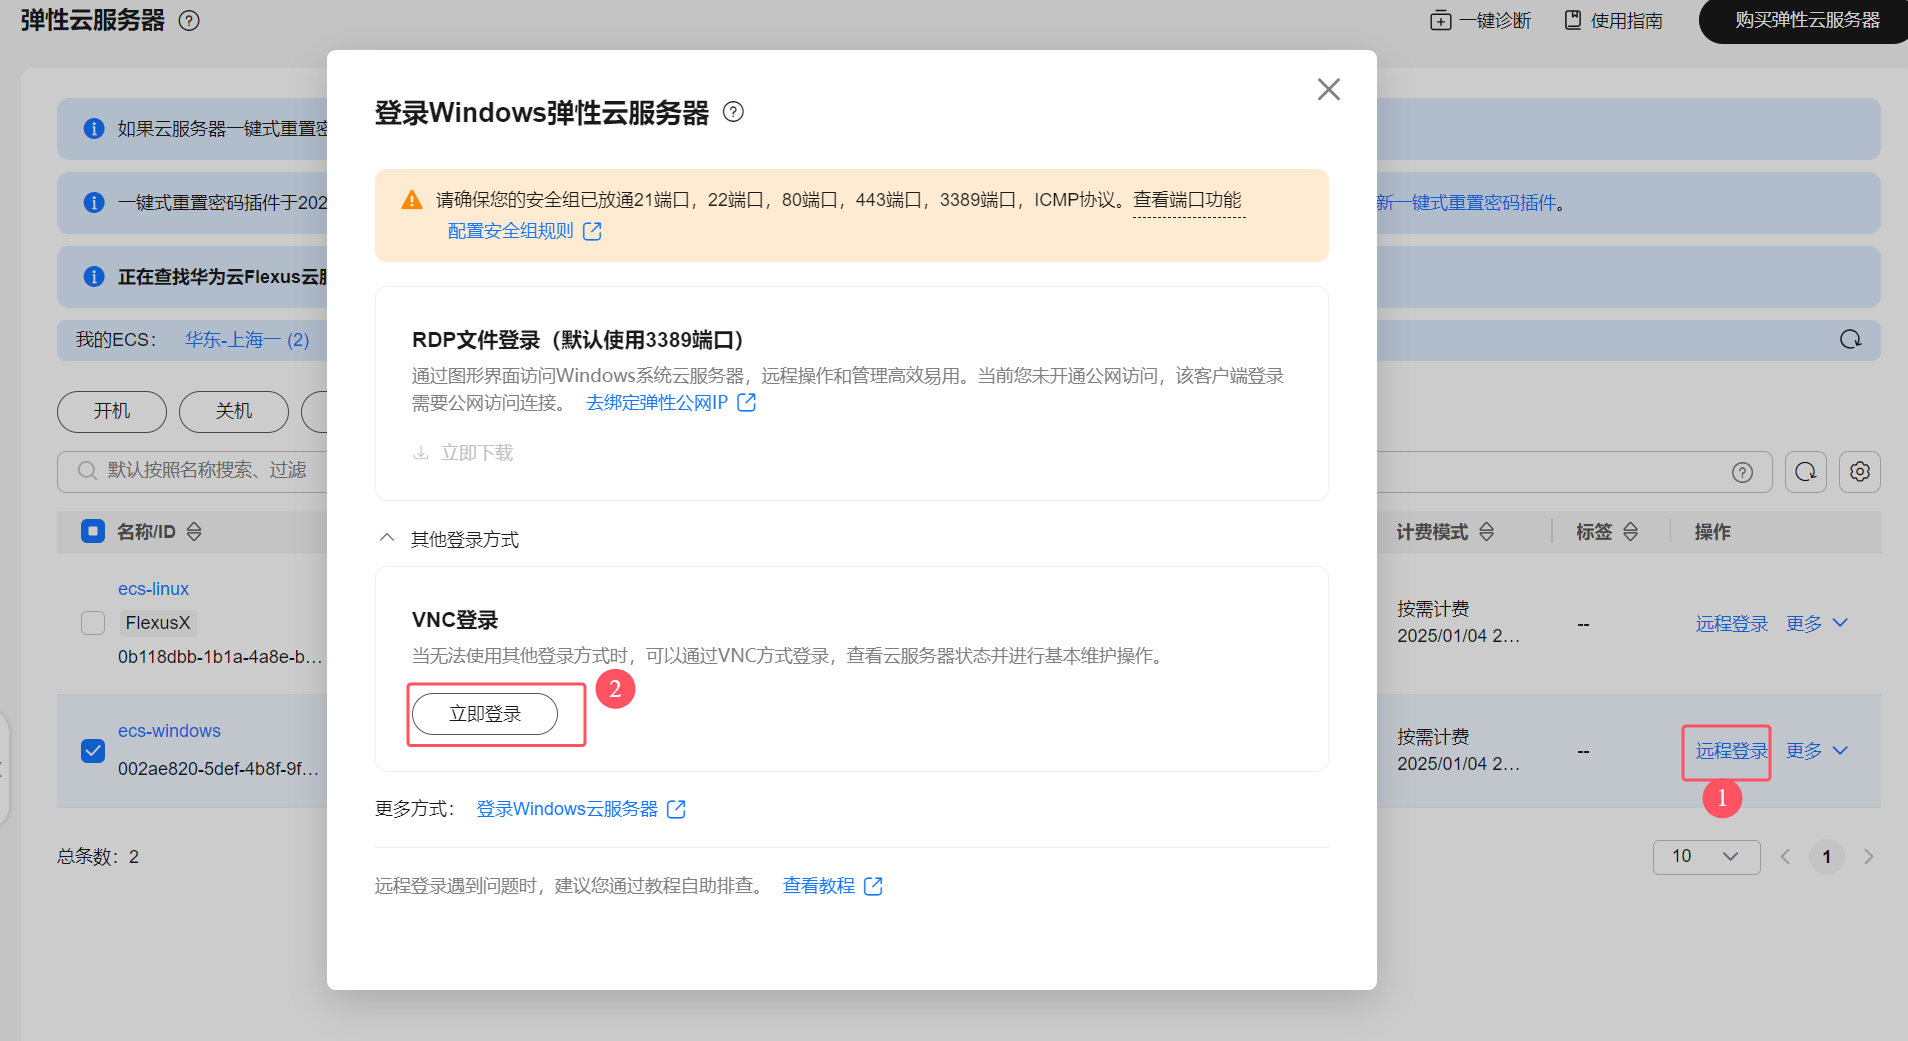The height and width of the screenshot is (1041, 1908).
Task: Click help icon inside search bar
Action: (1742, 472)
